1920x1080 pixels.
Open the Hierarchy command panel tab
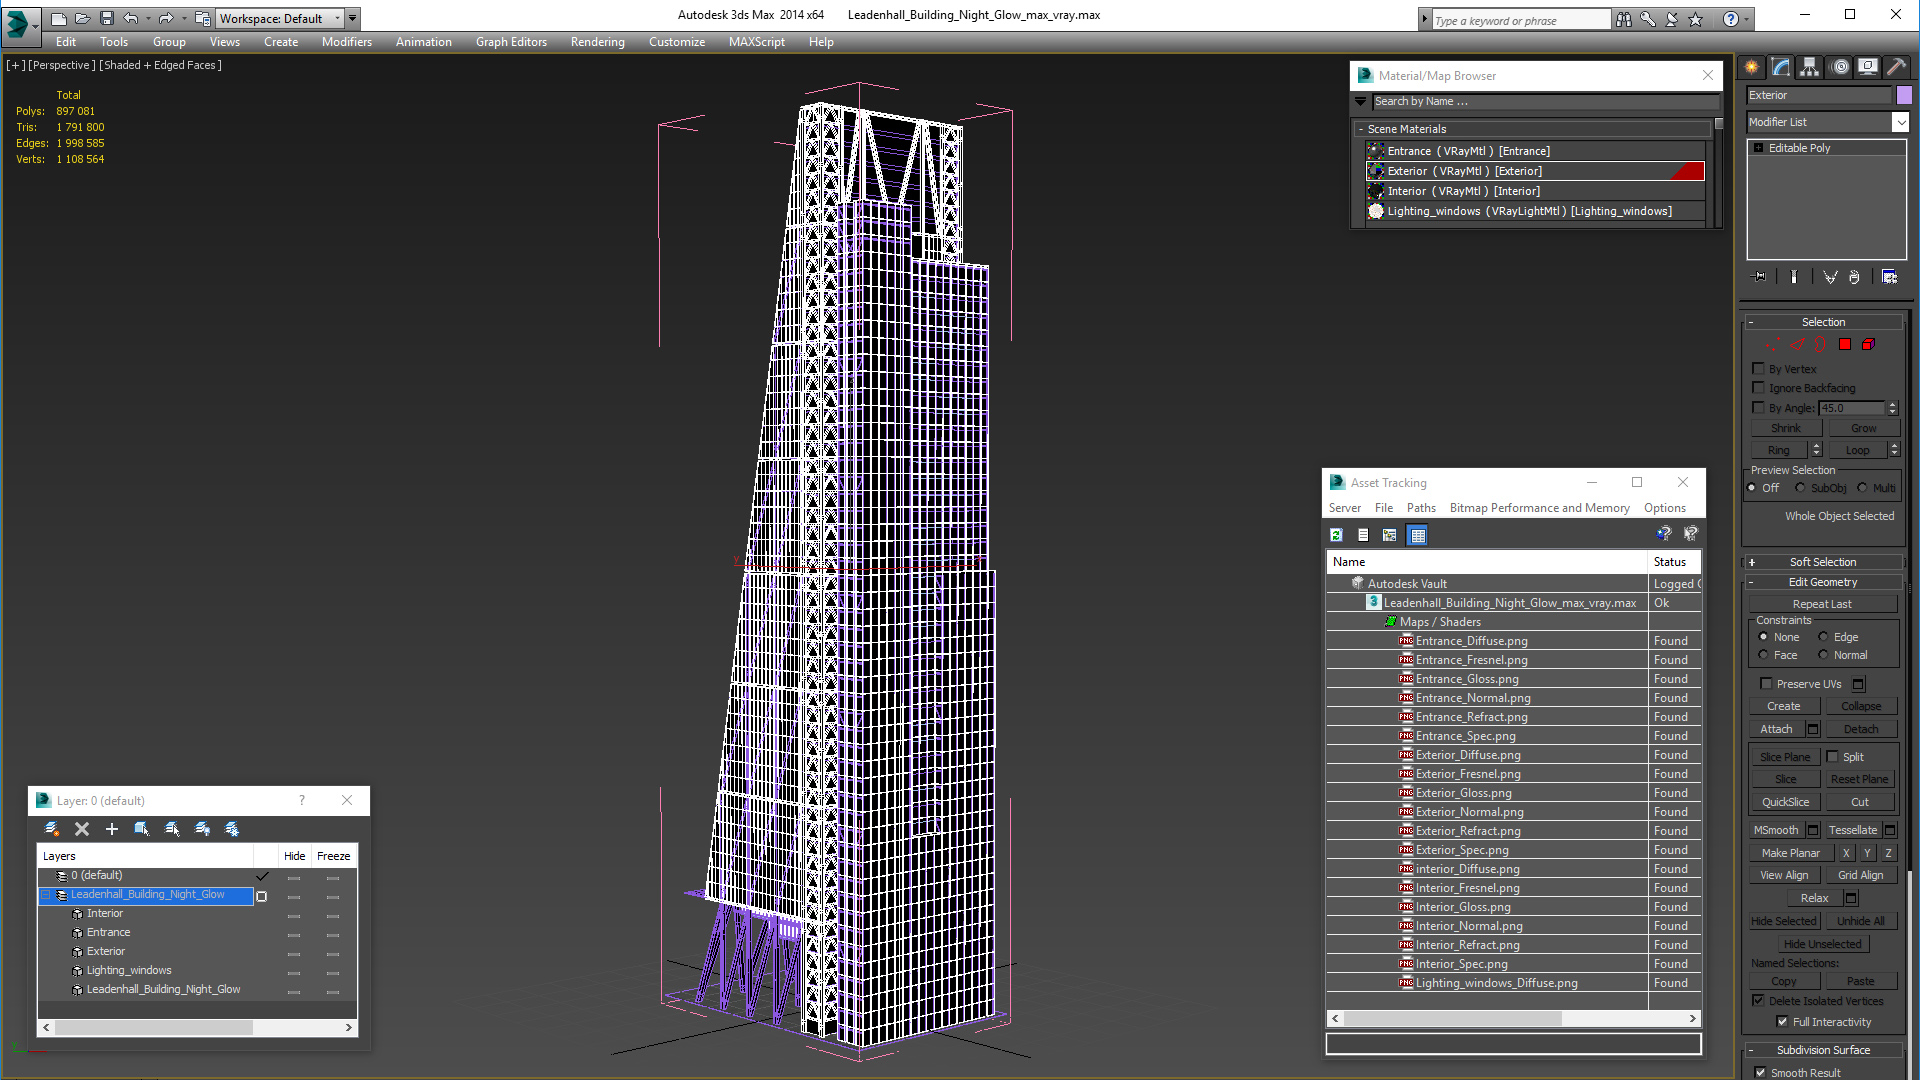pos(1809,67)
